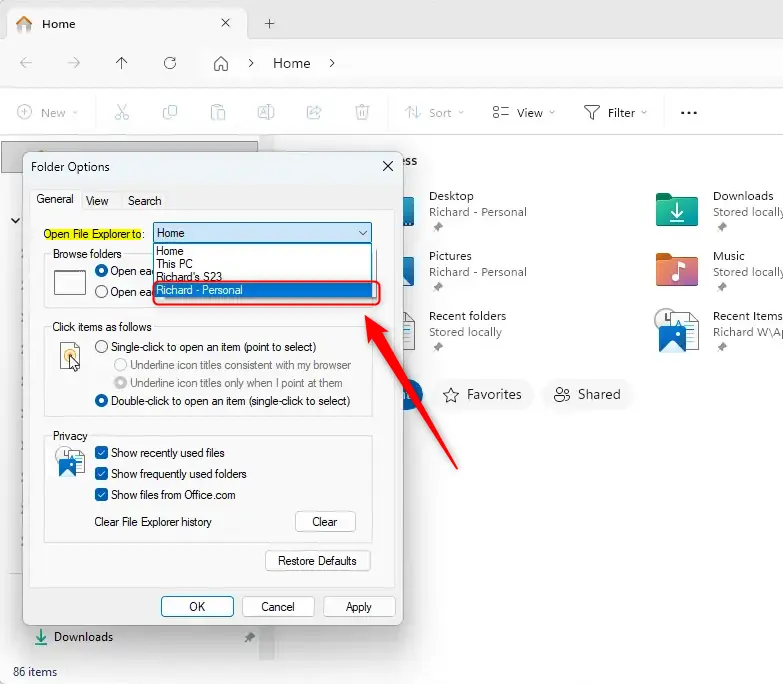Screen dimensions: 783x684
Task: Select the Favorites tab
Action: click(x=482, y=394)
